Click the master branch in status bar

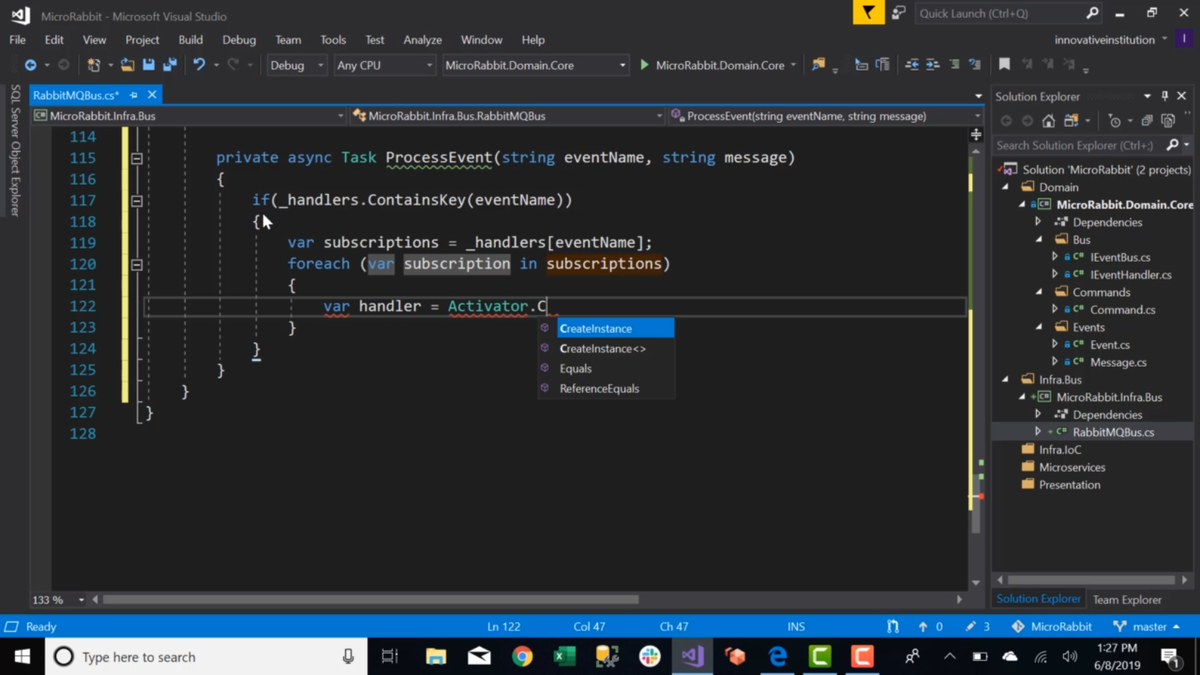coord(1146,627)
